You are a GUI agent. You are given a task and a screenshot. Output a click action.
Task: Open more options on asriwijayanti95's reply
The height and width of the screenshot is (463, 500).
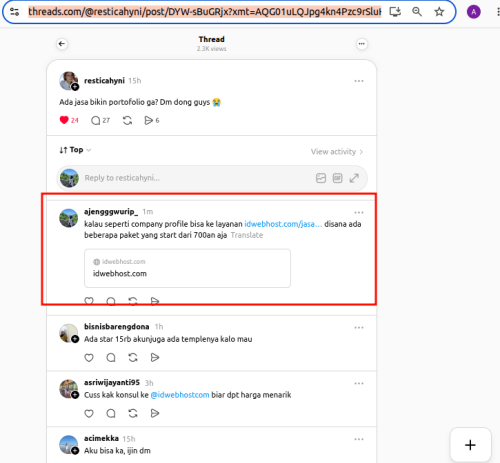[x=359, y=383]
